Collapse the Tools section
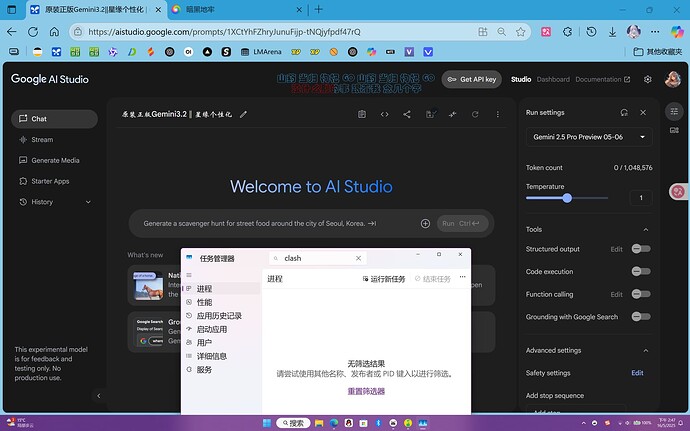Screen dimensions: 690x431 [646, 229]
